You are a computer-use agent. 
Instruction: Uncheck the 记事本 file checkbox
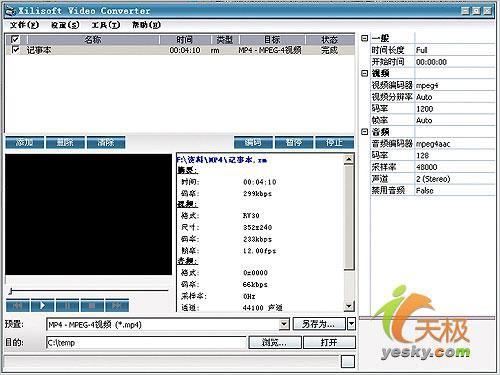(x=15, y=50)
